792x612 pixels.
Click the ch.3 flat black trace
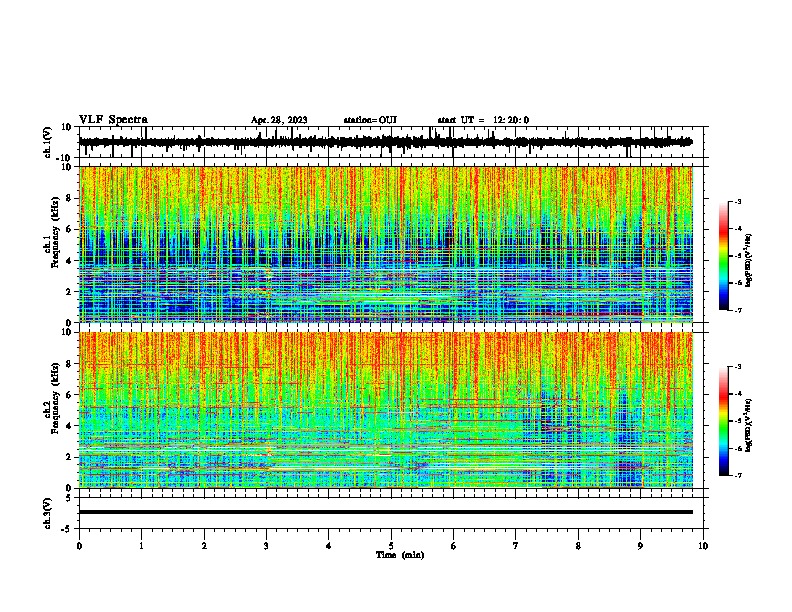(x=386, y=512)
